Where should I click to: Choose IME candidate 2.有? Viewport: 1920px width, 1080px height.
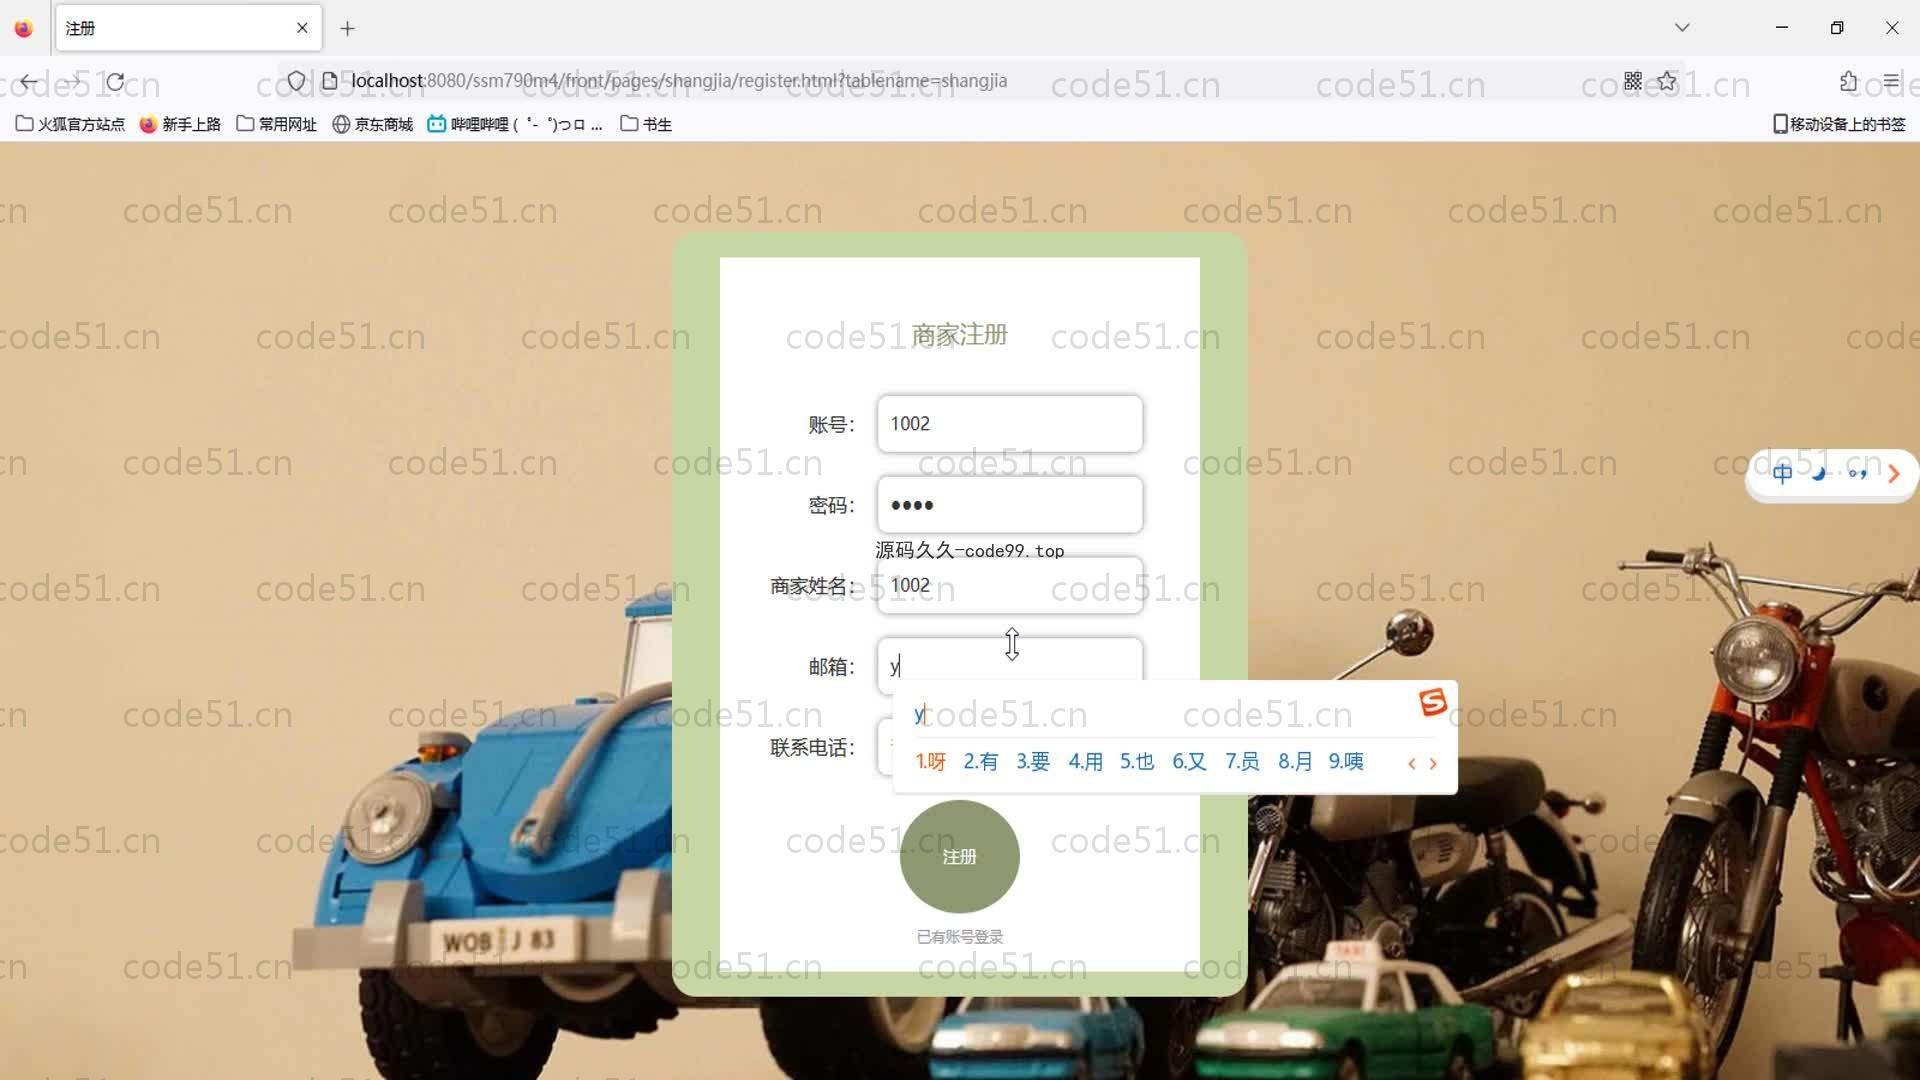980,762
